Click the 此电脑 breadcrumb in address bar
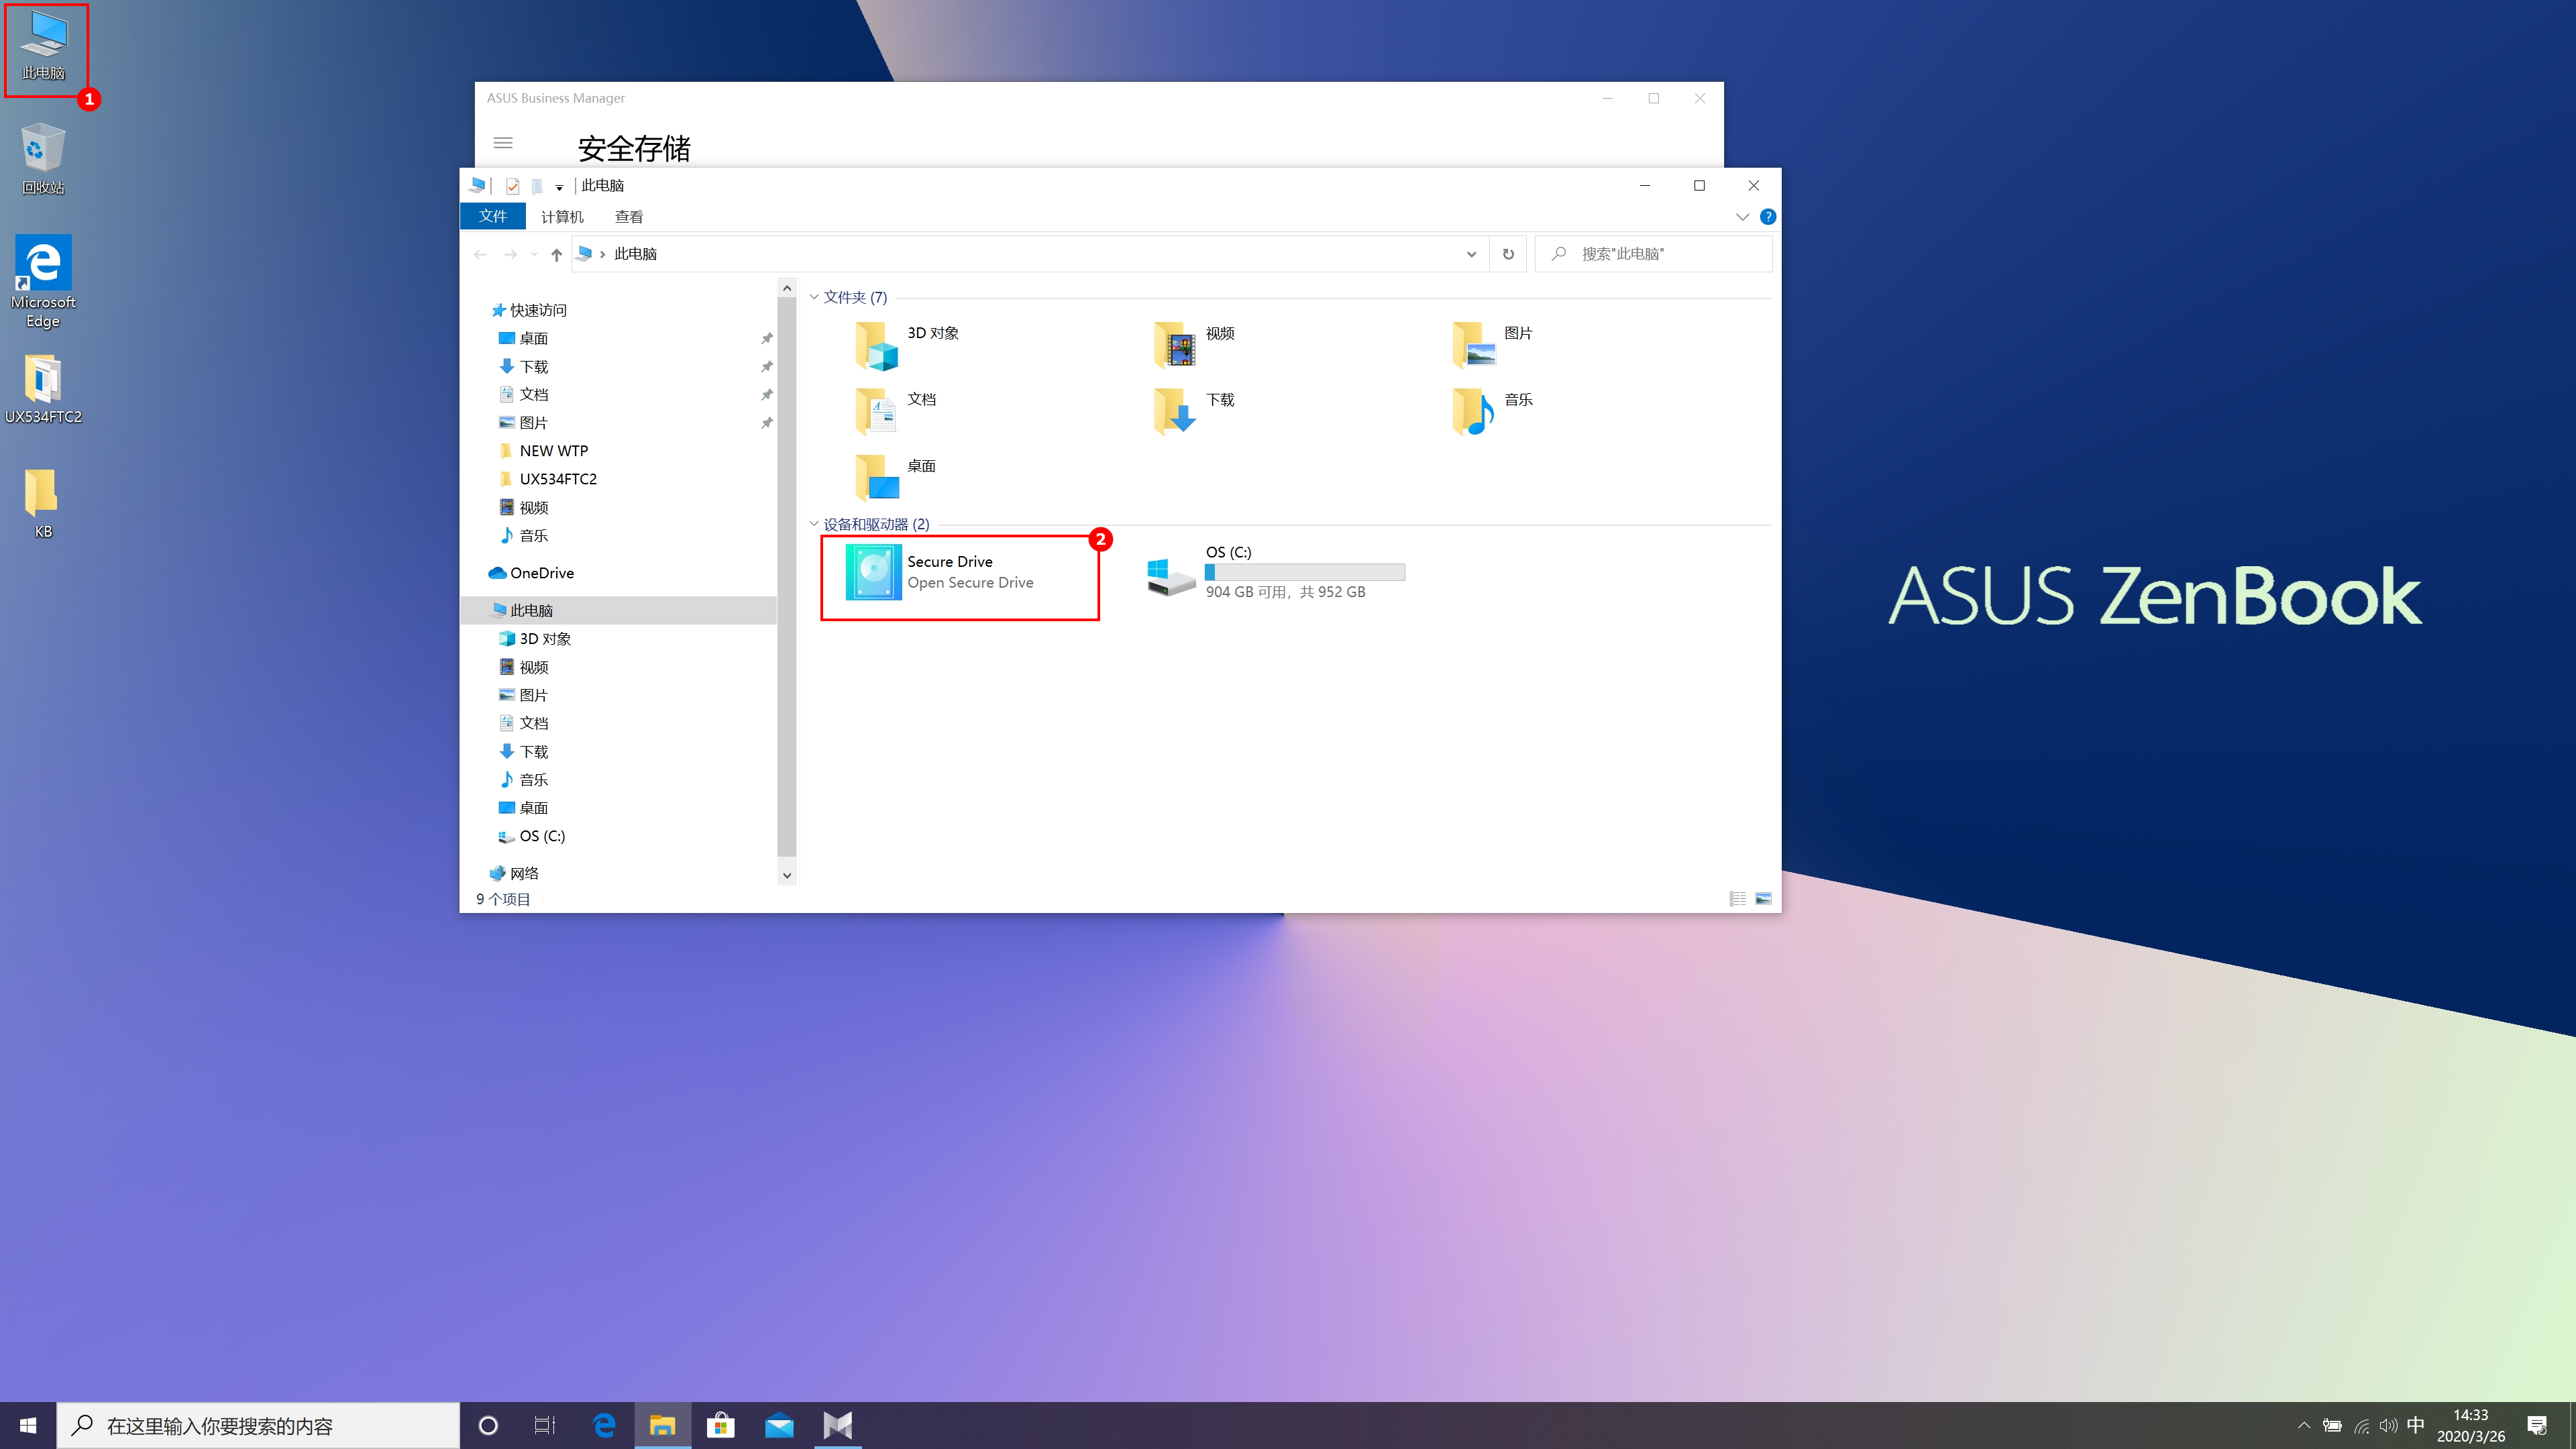 pos(635,254)
